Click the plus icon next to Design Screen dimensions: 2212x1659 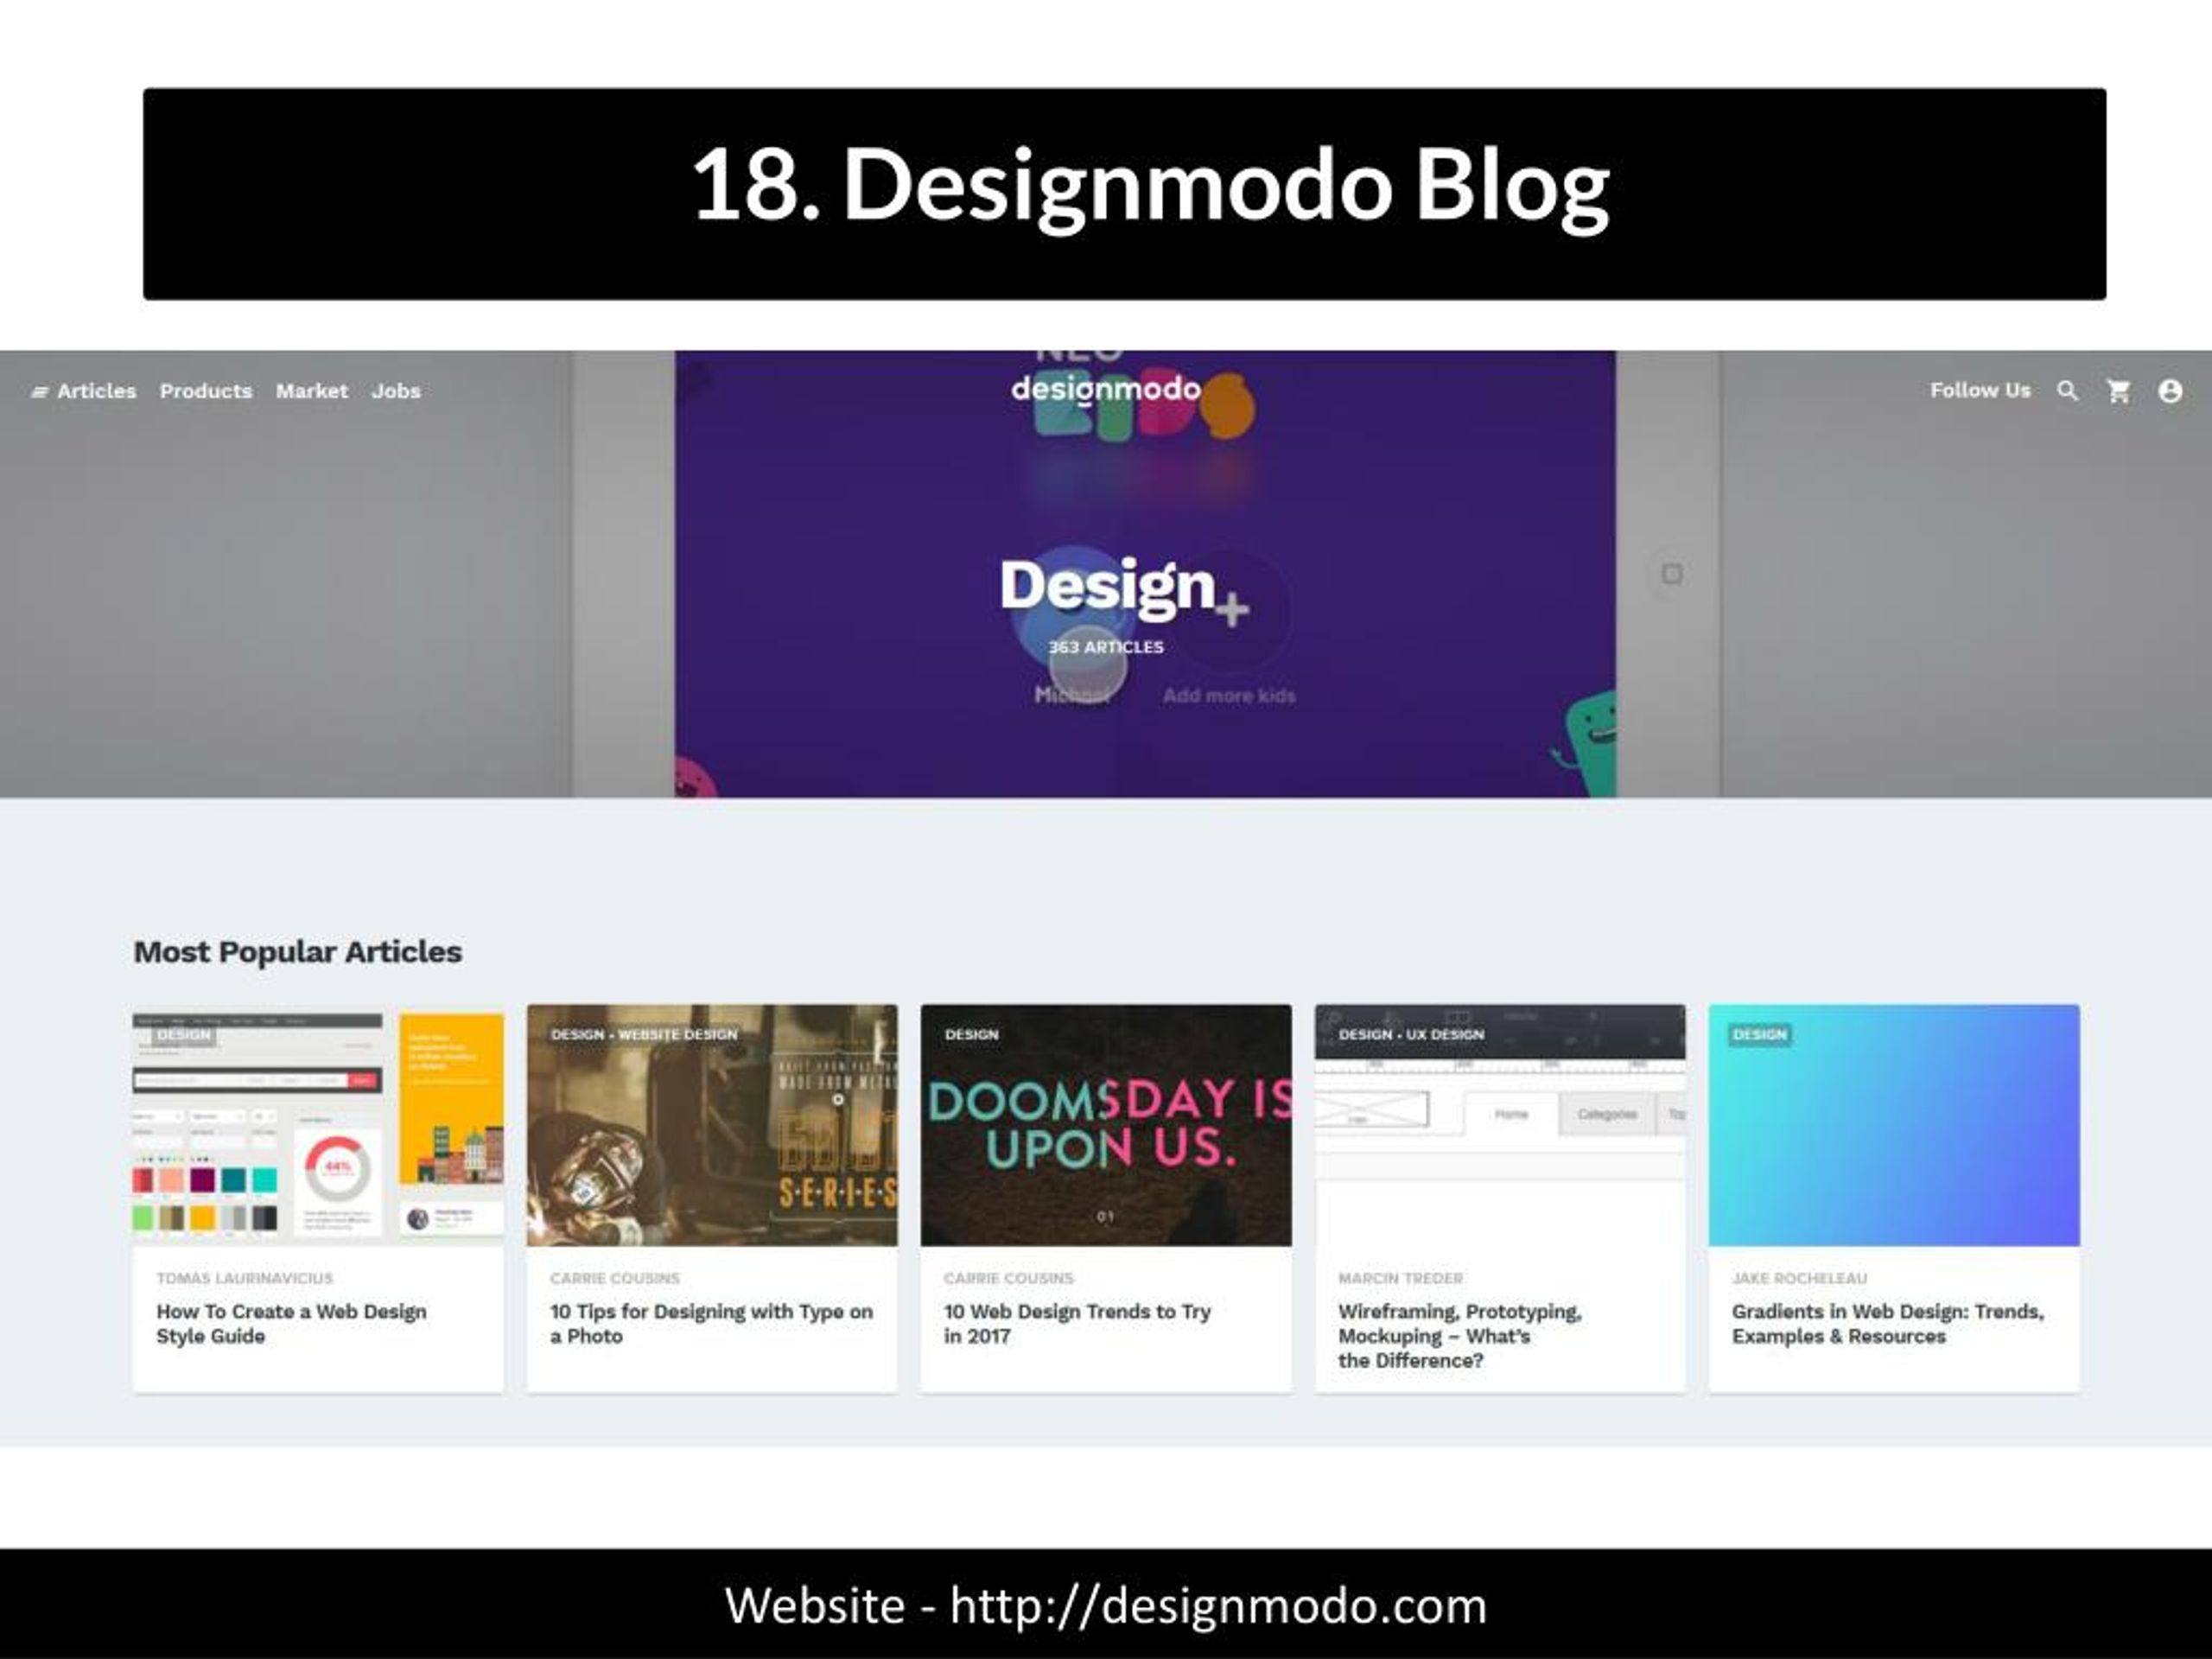pyautogui.click(x=1232, y=609)
